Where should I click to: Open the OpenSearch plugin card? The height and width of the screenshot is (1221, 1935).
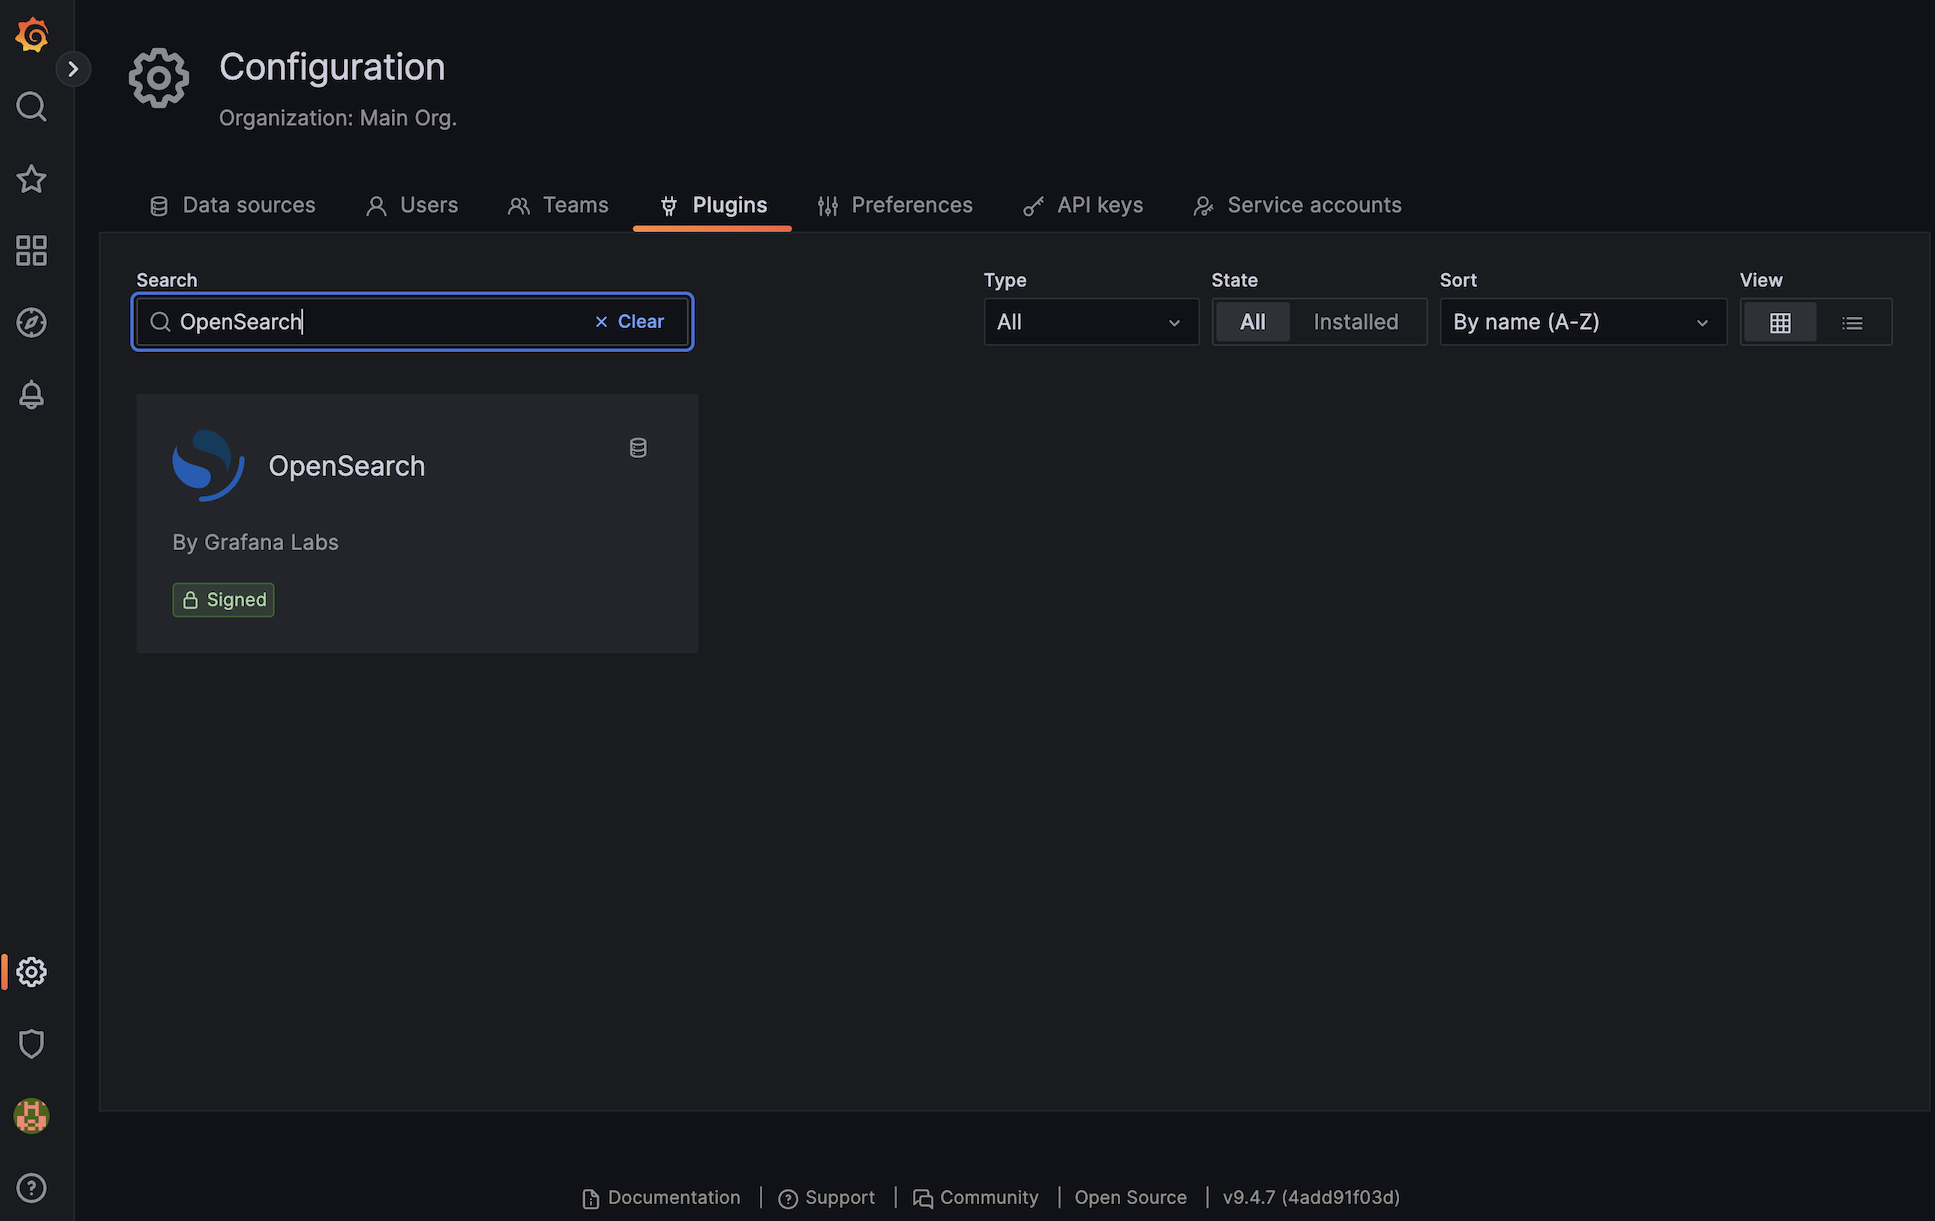417,523
